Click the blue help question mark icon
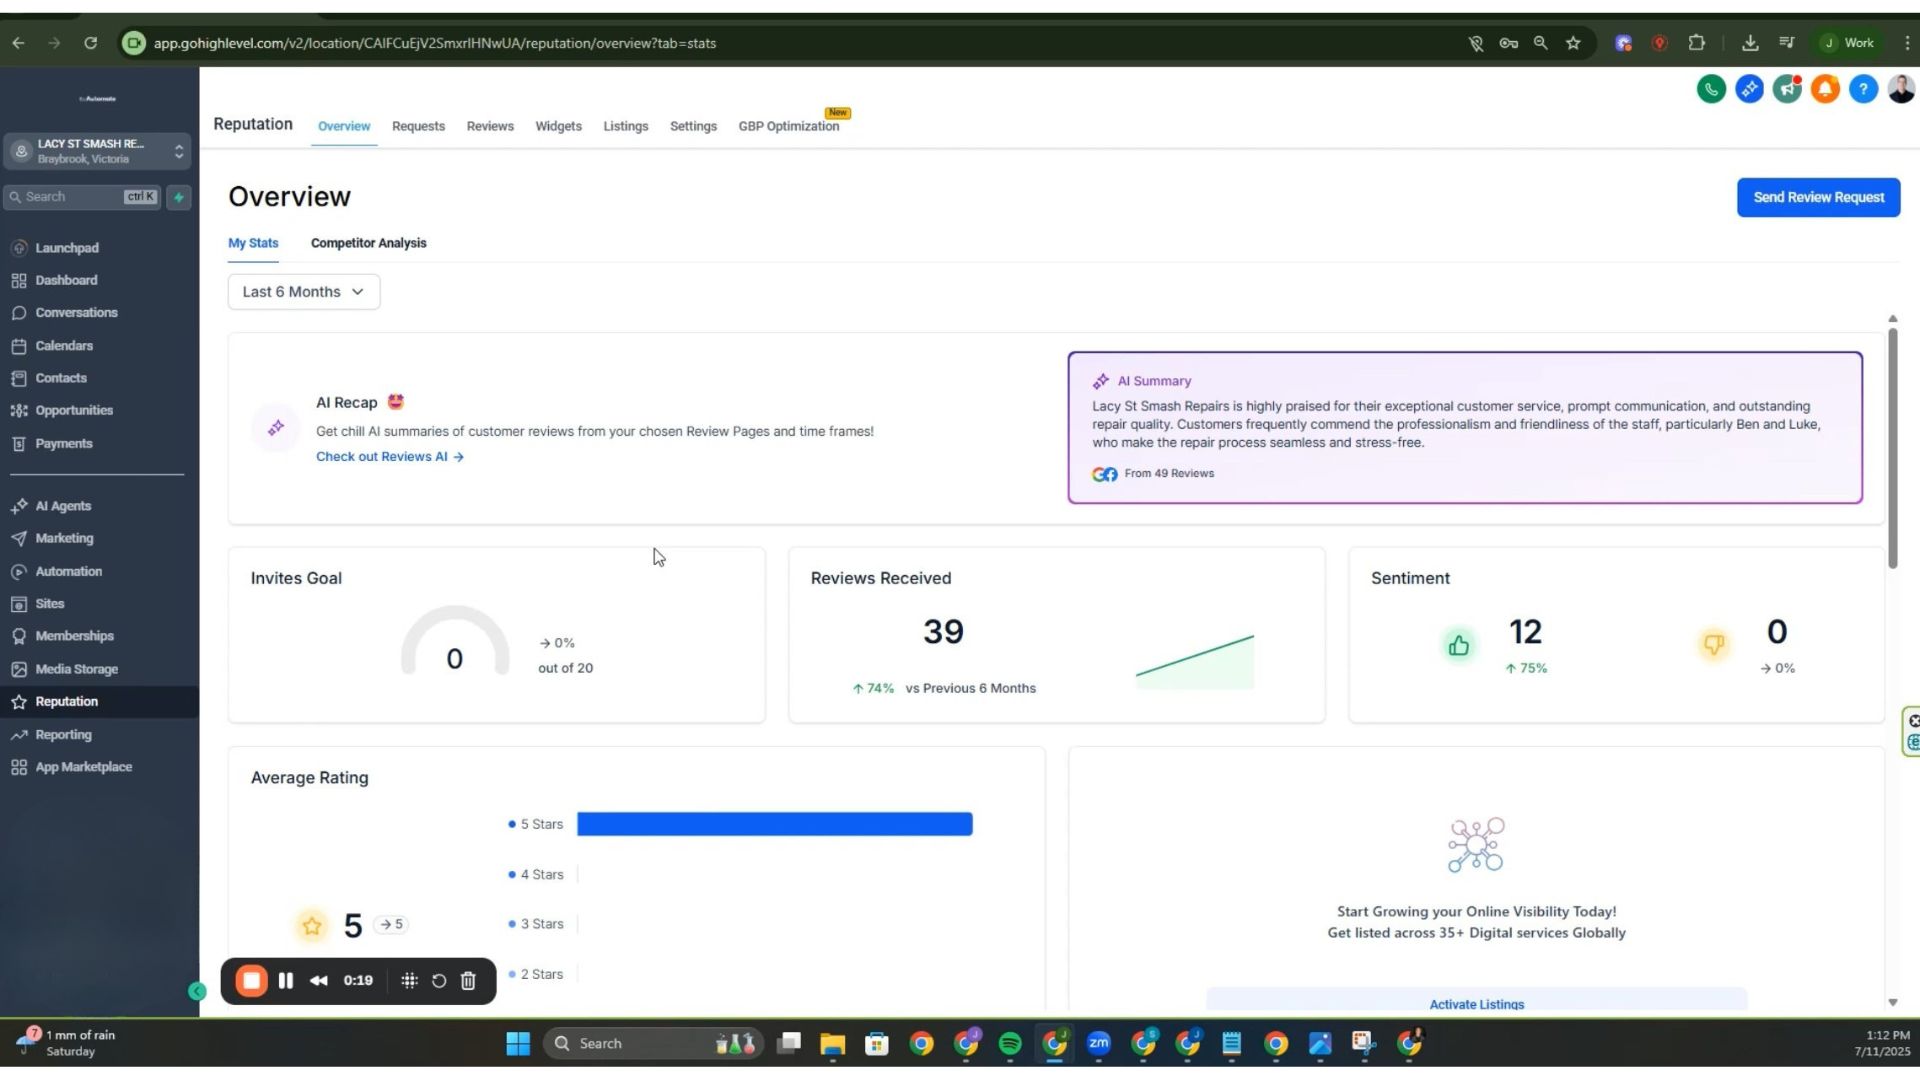Image resolution: width=1920 pixels, height=1080 pixels. [x=1863, y=90]
